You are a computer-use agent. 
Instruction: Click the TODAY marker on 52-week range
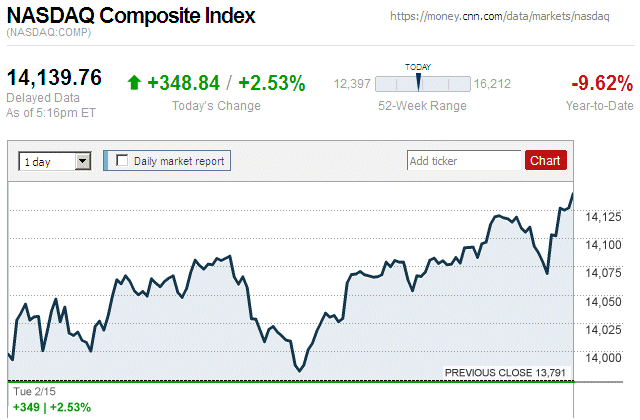tap(418, 80)
